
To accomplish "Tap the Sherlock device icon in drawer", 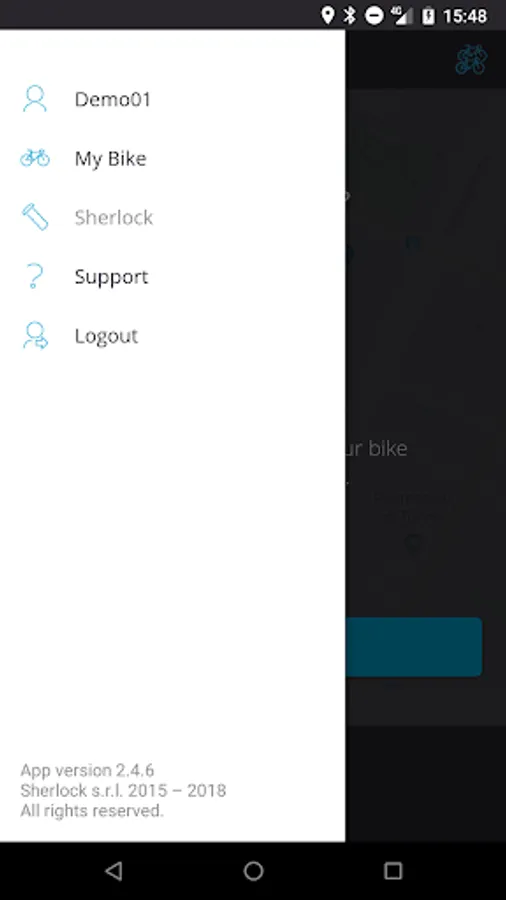I will (x=35, y=217).
